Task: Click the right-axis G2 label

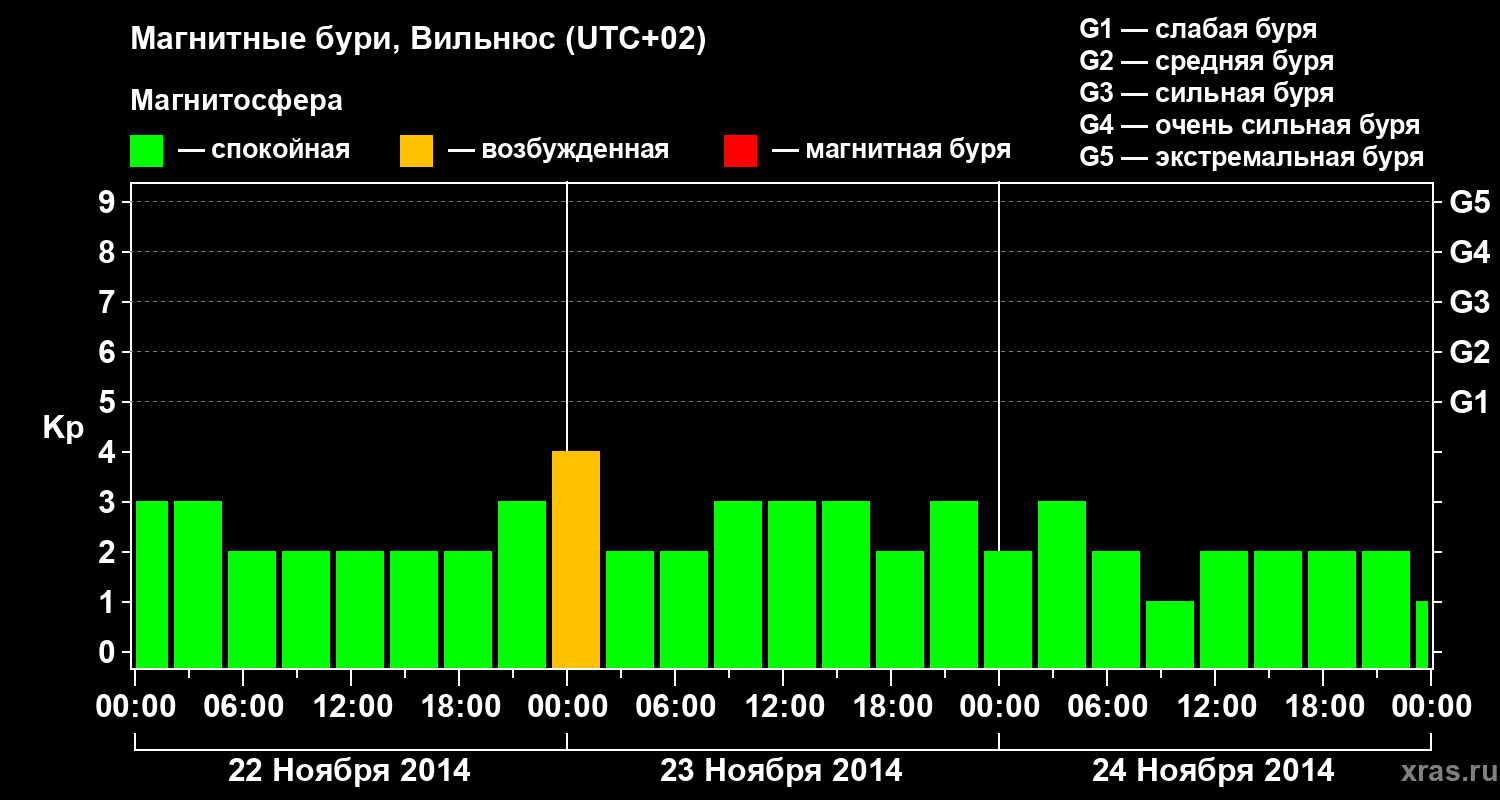Action: tap(1469, 353)
